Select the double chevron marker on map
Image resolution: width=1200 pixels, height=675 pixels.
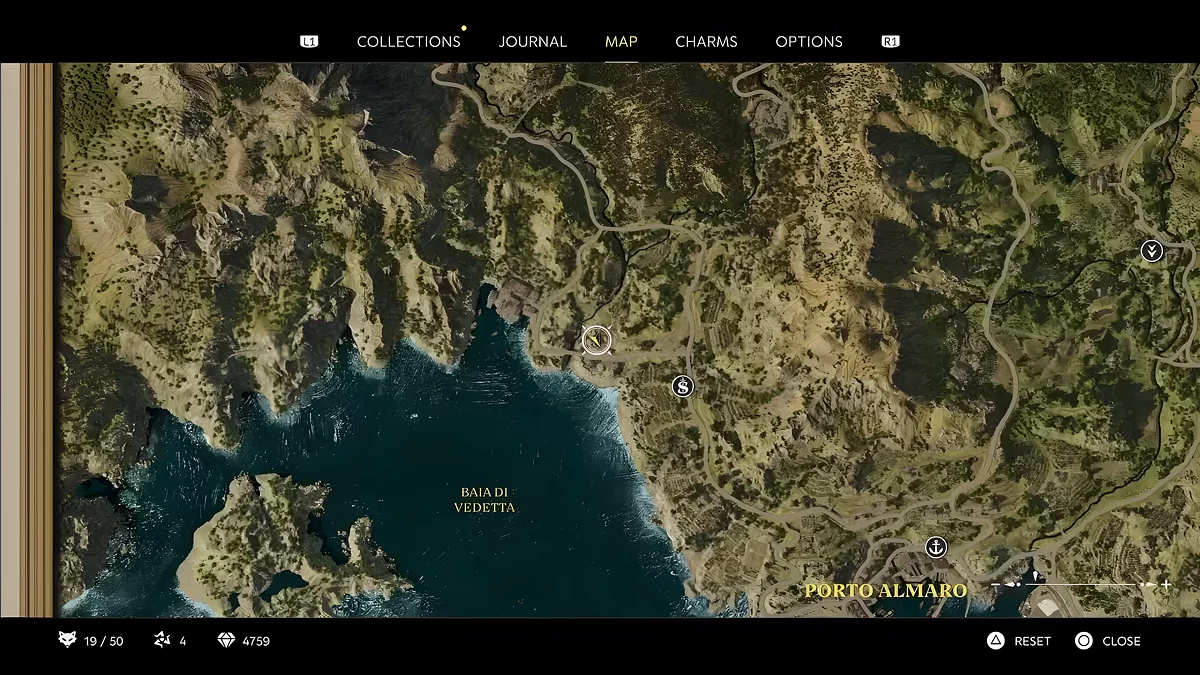point(1152,251)
